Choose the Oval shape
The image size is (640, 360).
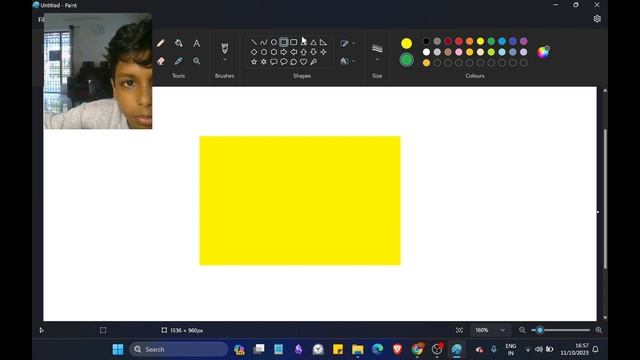click(x=273, y=42)
